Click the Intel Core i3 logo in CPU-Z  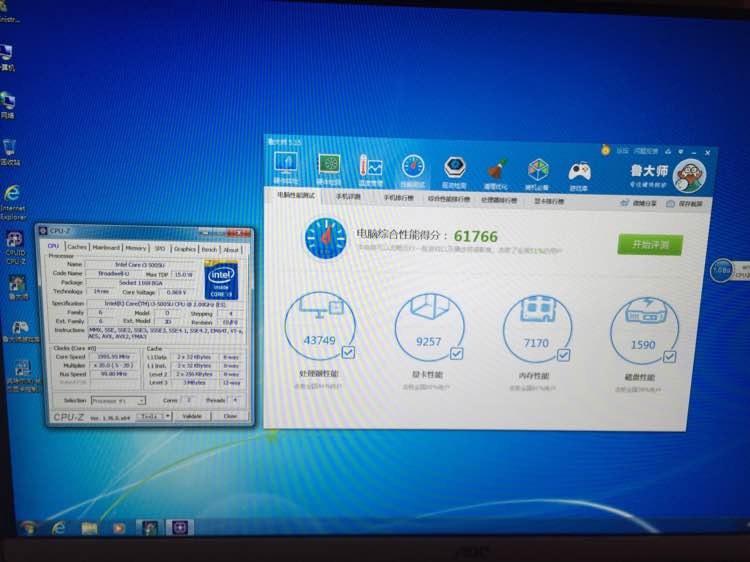(x=221, y=280)
